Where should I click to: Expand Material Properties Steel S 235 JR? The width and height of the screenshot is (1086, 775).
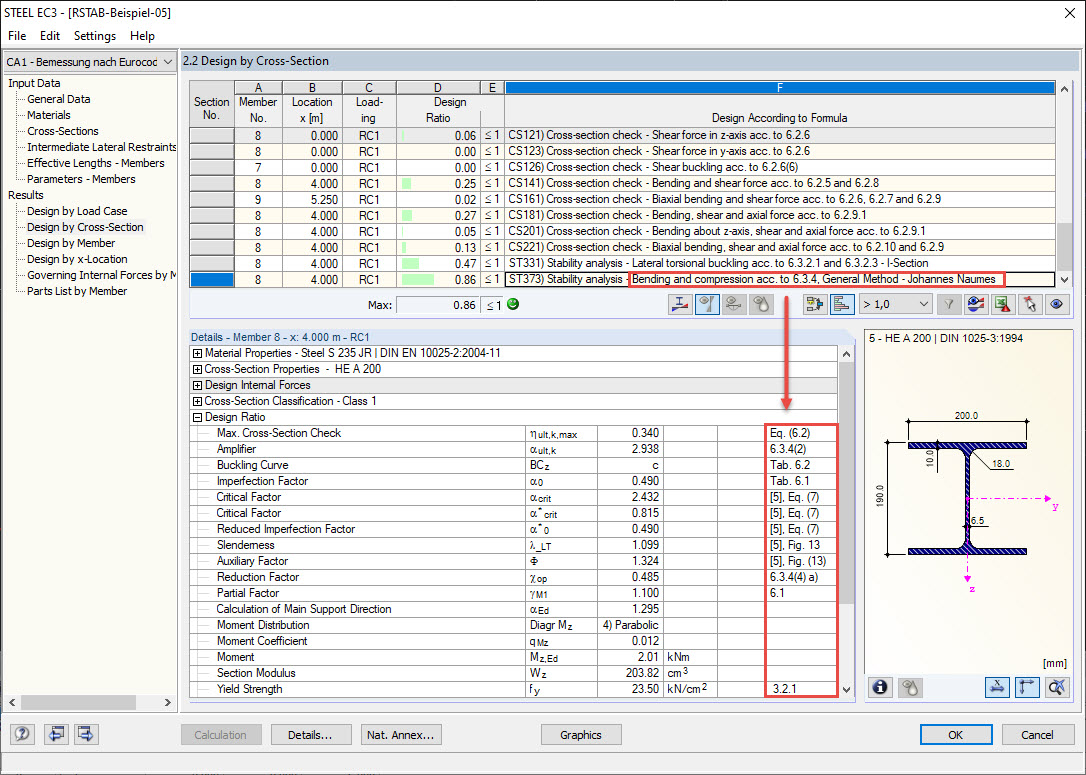(197, 353)
